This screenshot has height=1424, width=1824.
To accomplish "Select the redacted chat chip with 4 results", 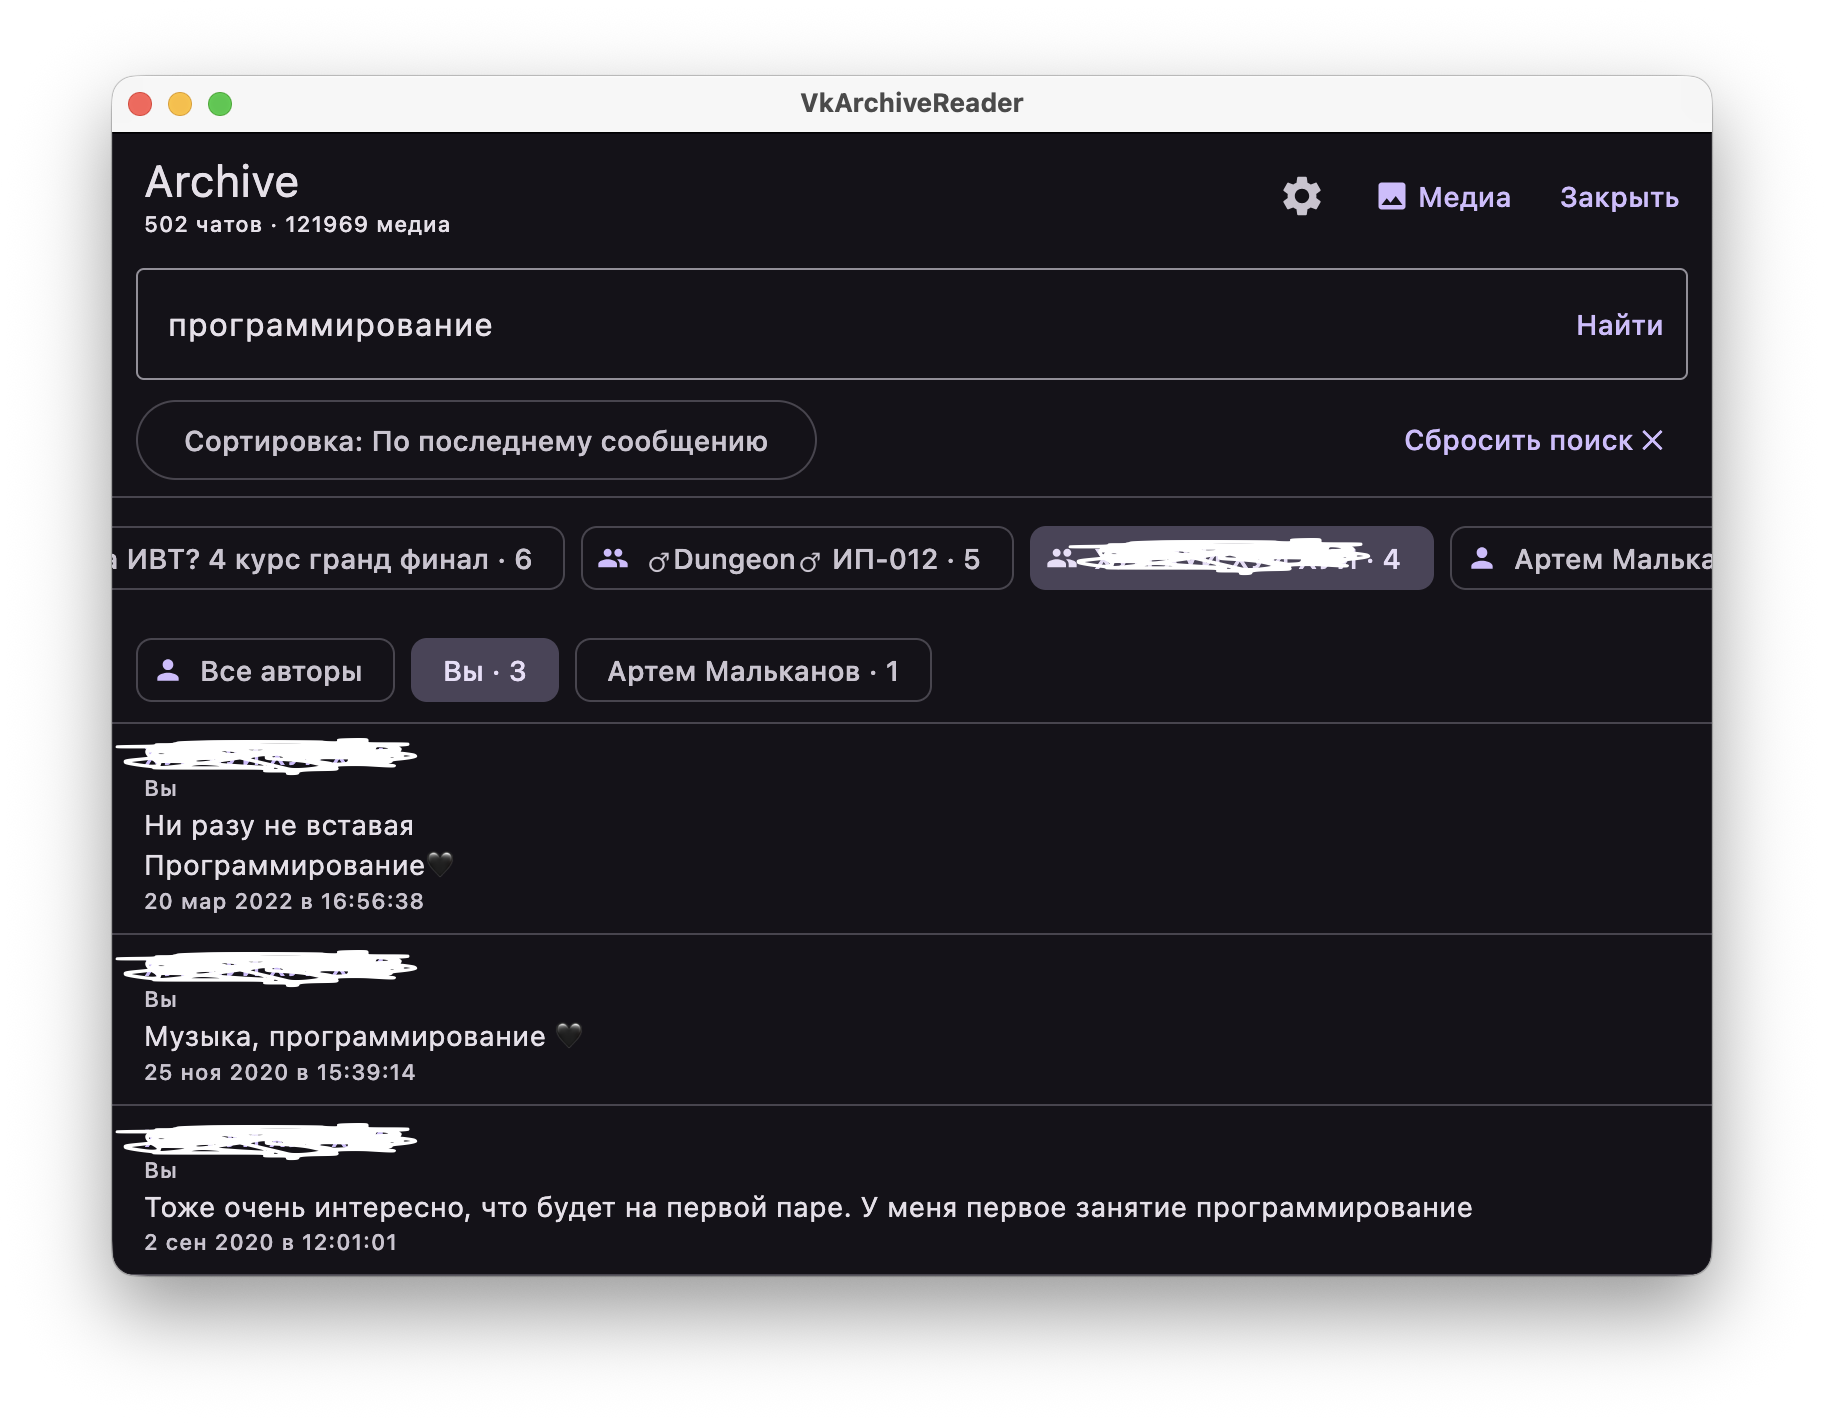I will click(x=1231, y=558).
